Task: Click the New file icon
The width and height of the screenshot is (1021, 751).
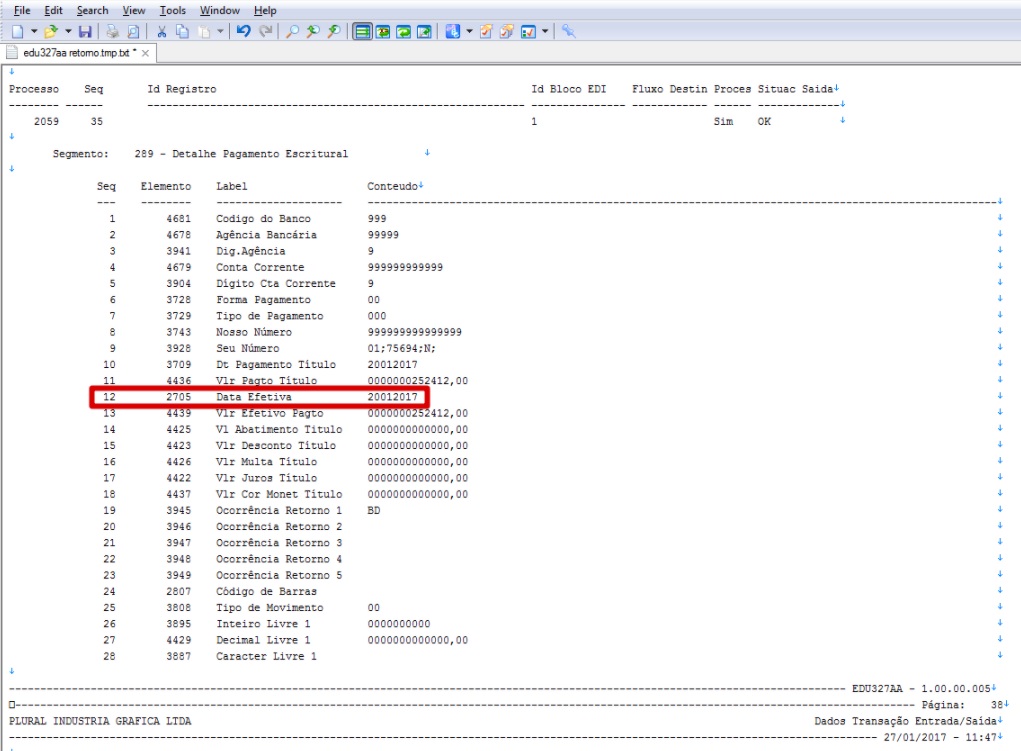Action: tap(18, 31)
